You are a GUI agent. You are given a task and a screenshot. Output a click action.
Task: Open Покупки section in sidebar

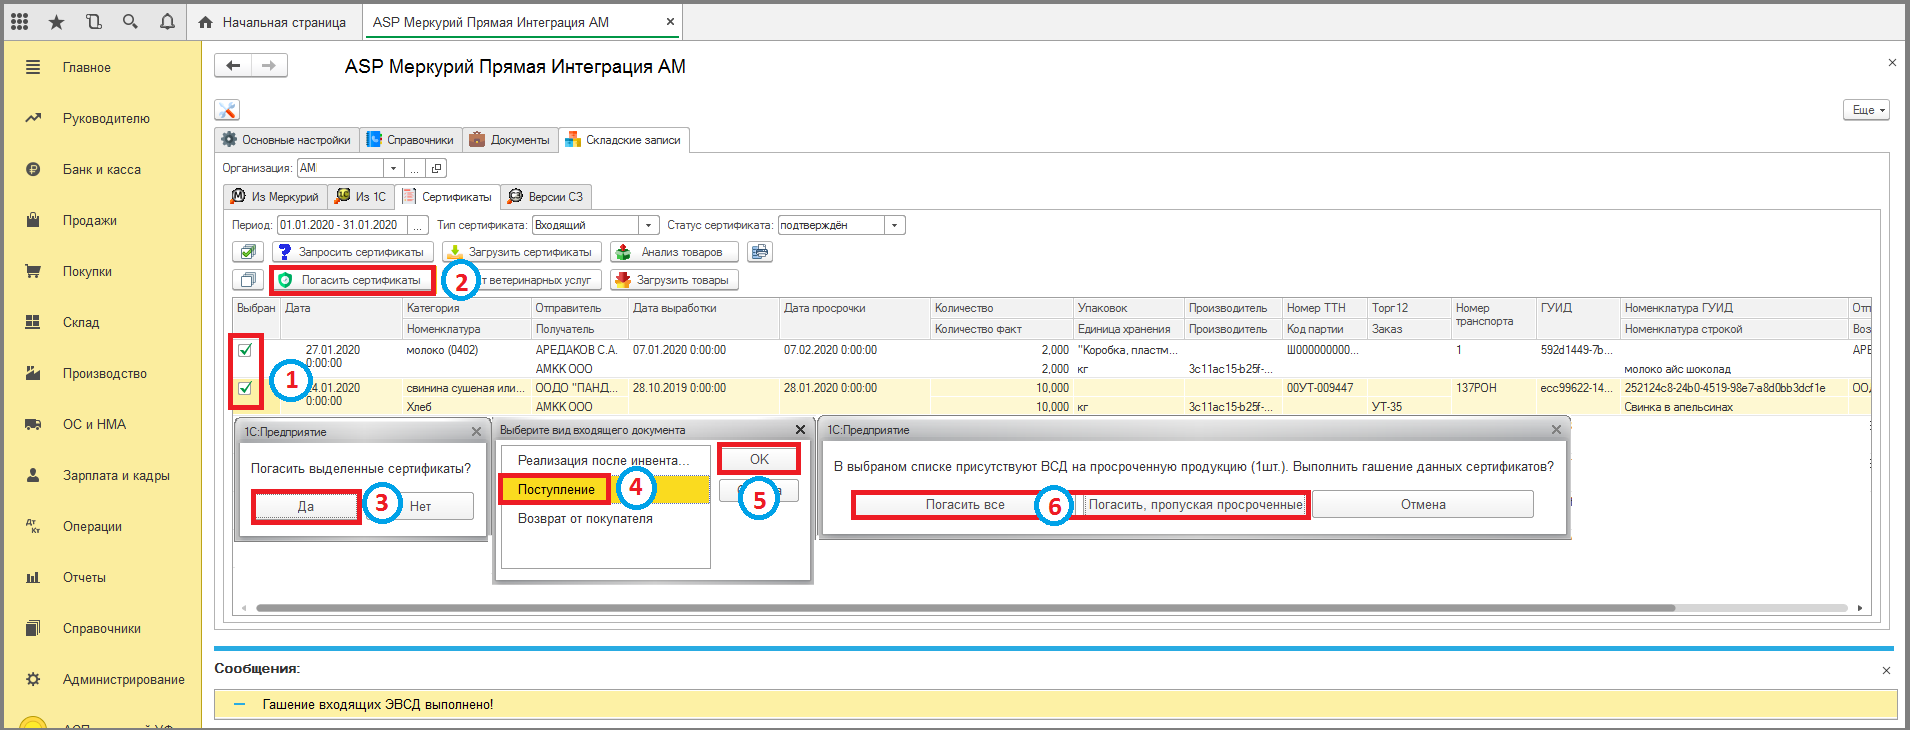point(87,272)
